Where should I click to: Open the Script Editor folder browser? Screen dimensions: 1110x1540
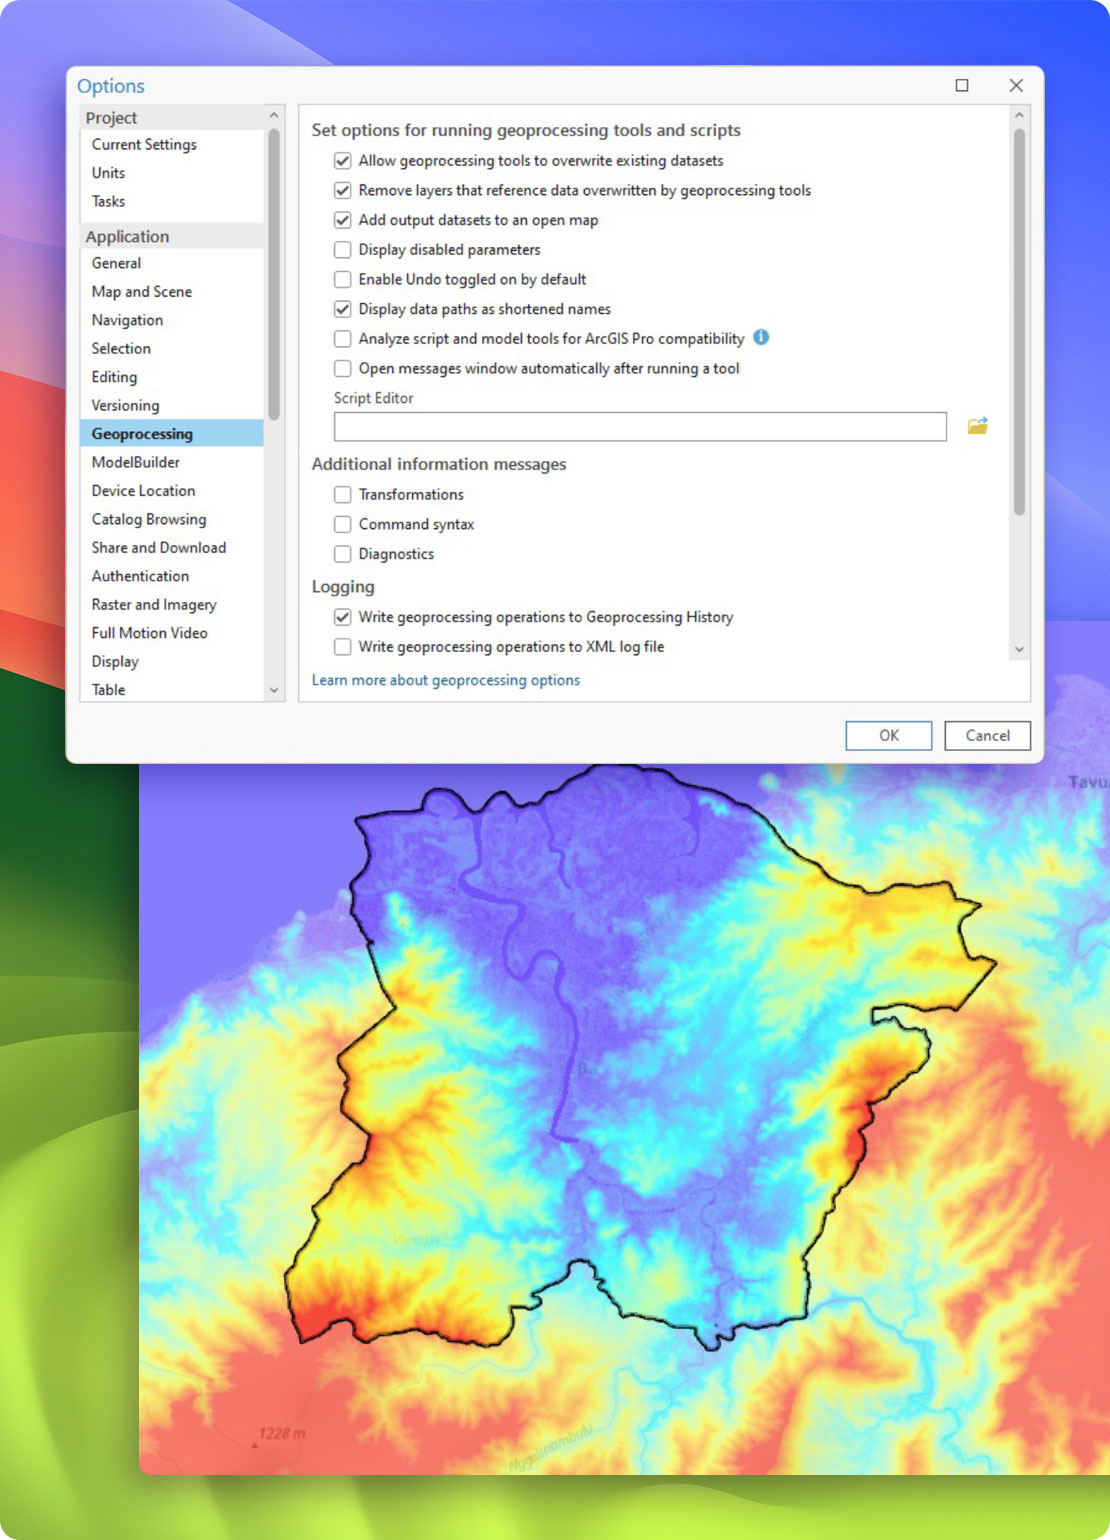click(x=978, y=425)
